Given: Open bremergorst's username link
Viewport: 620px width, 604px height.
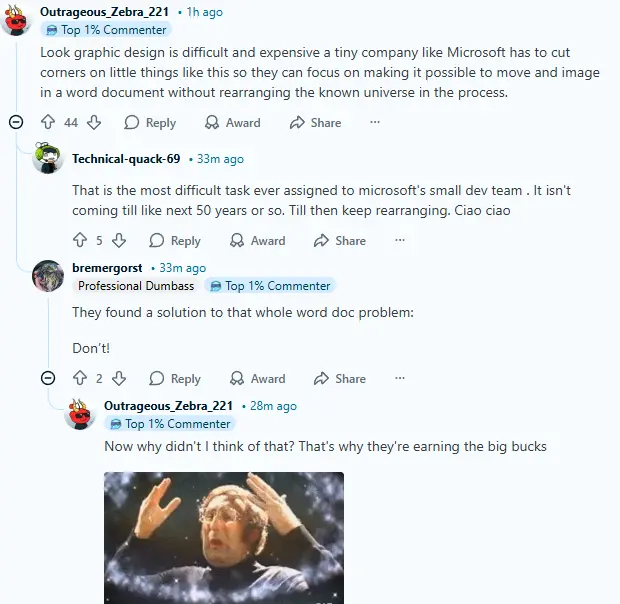Looking at the screenshot, I should [107, 268].
